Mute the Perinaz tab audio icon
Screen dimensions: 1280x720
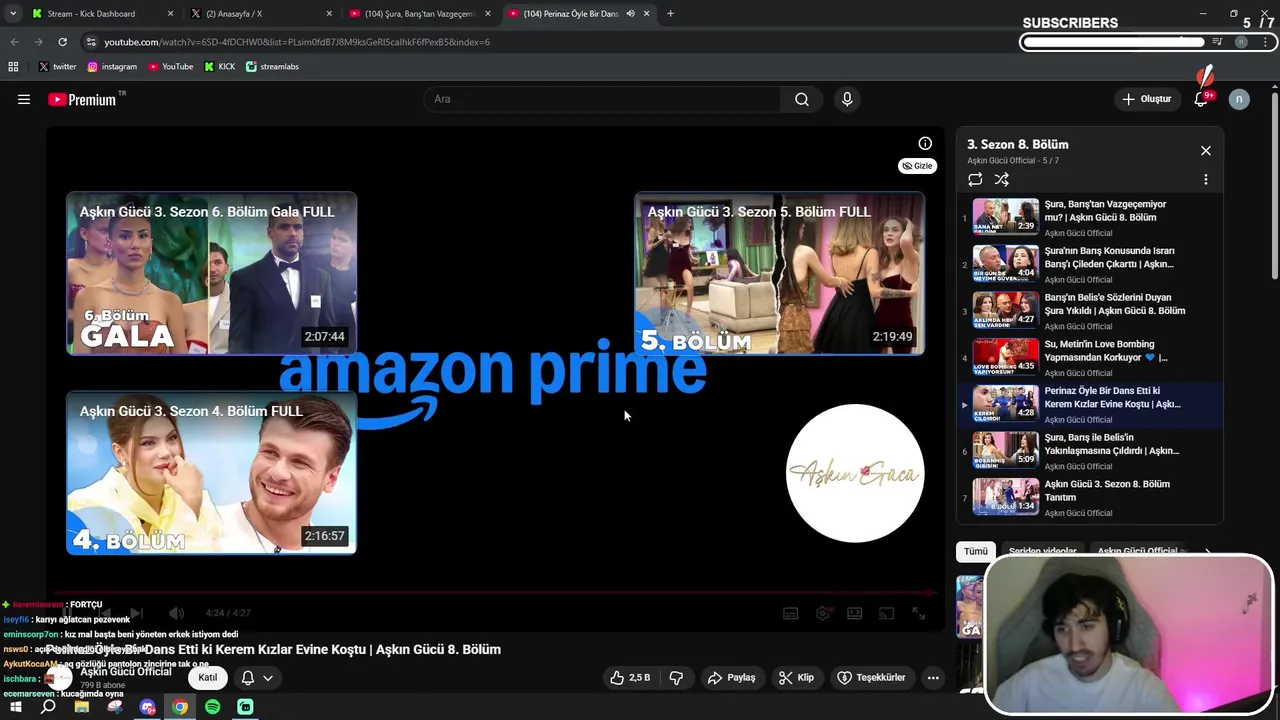630,14
